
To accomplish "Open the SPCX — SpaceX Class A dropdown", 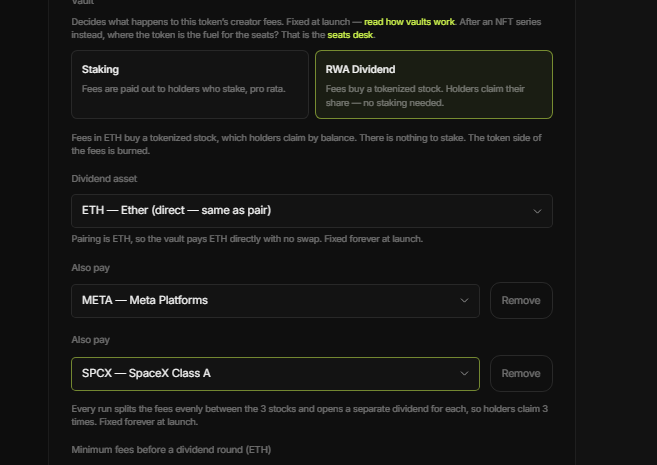I will tap(275, 374).
